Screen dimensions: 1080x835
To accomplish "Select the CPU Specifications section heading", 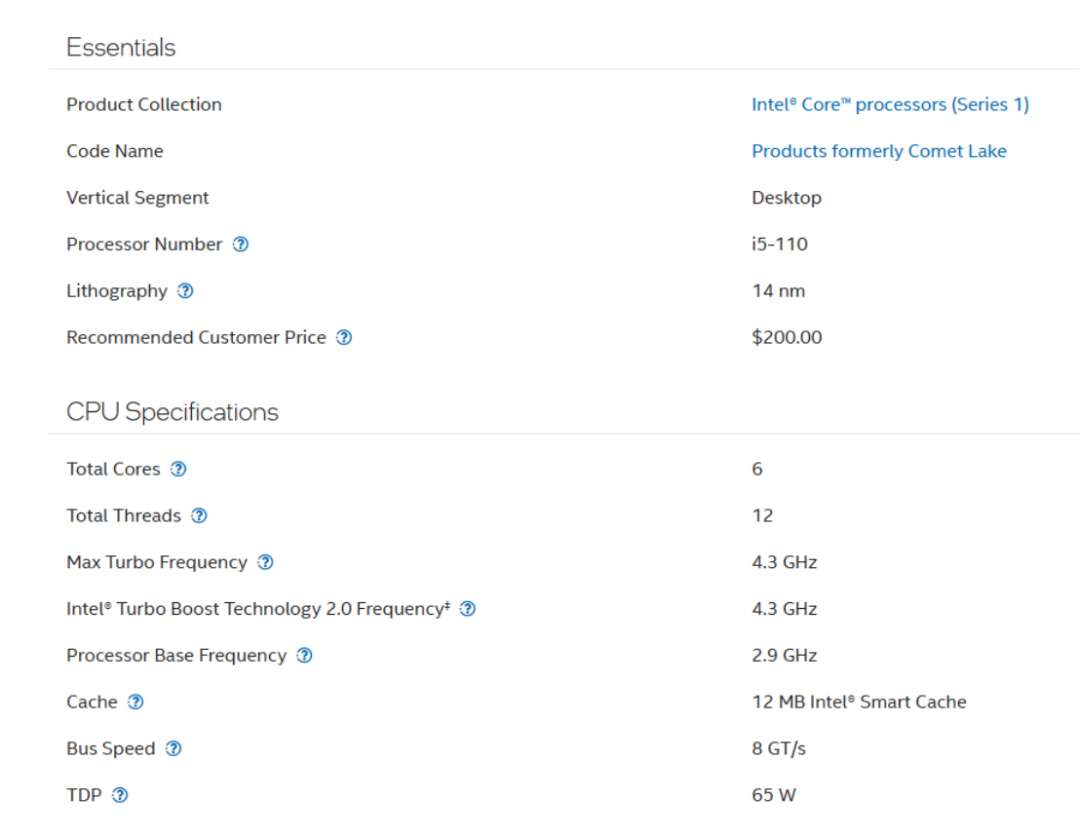I will click(172, 412).
